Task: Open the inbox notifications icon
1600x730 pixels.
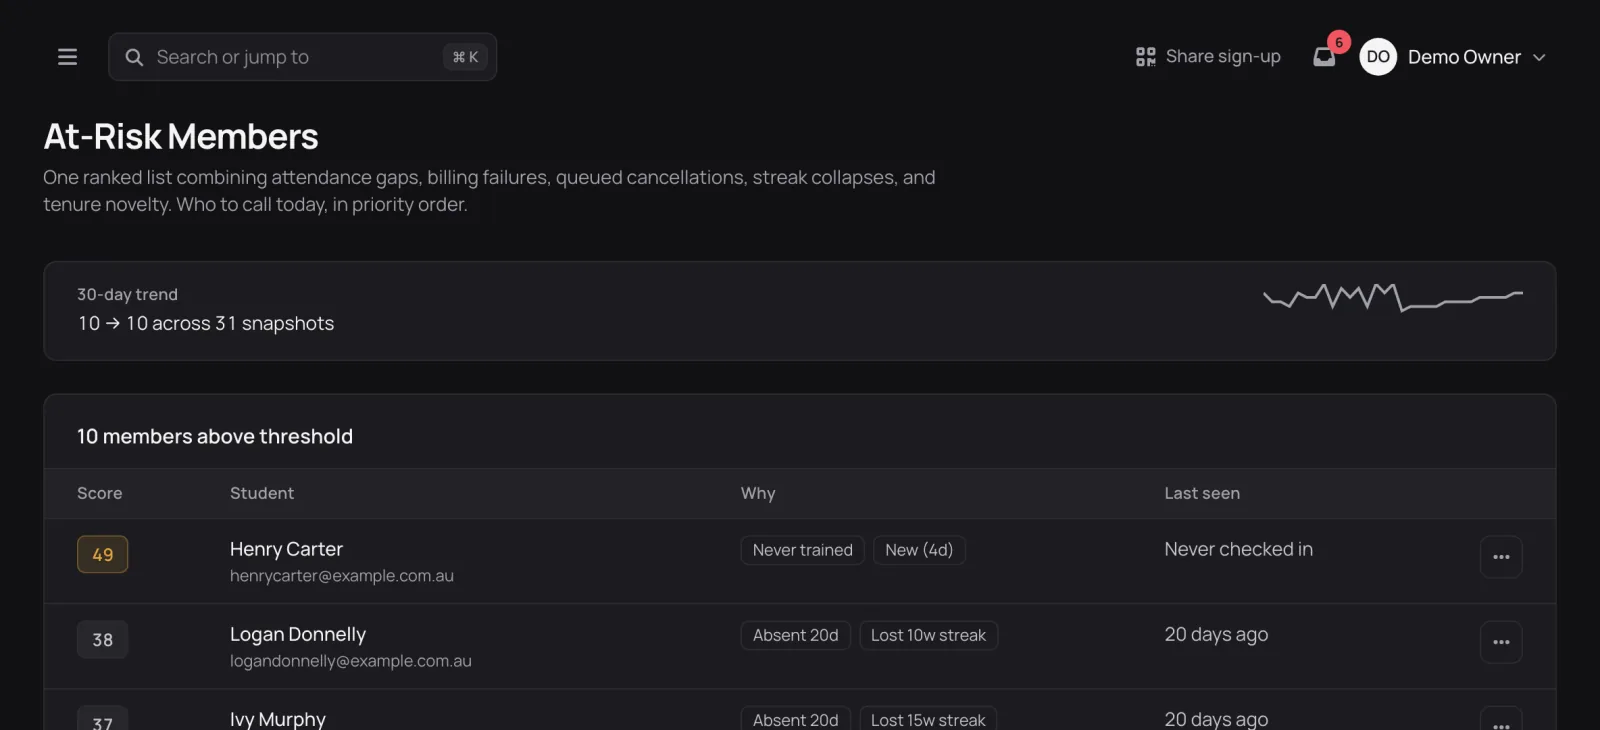Action: [1324, 57]
